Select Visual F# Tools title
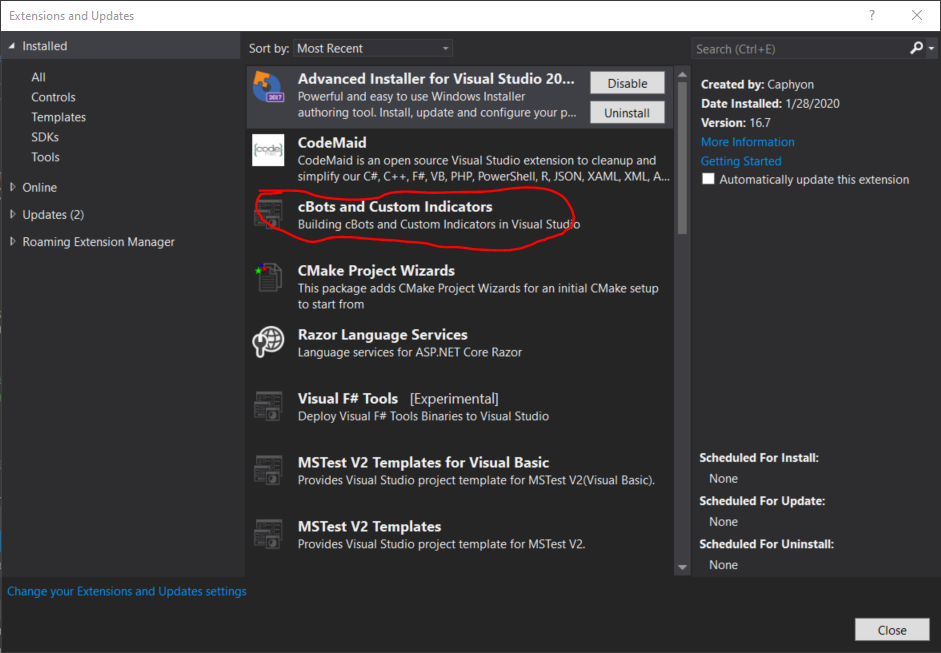The height and width of the screenshot is (653, 941). (347, 399)
